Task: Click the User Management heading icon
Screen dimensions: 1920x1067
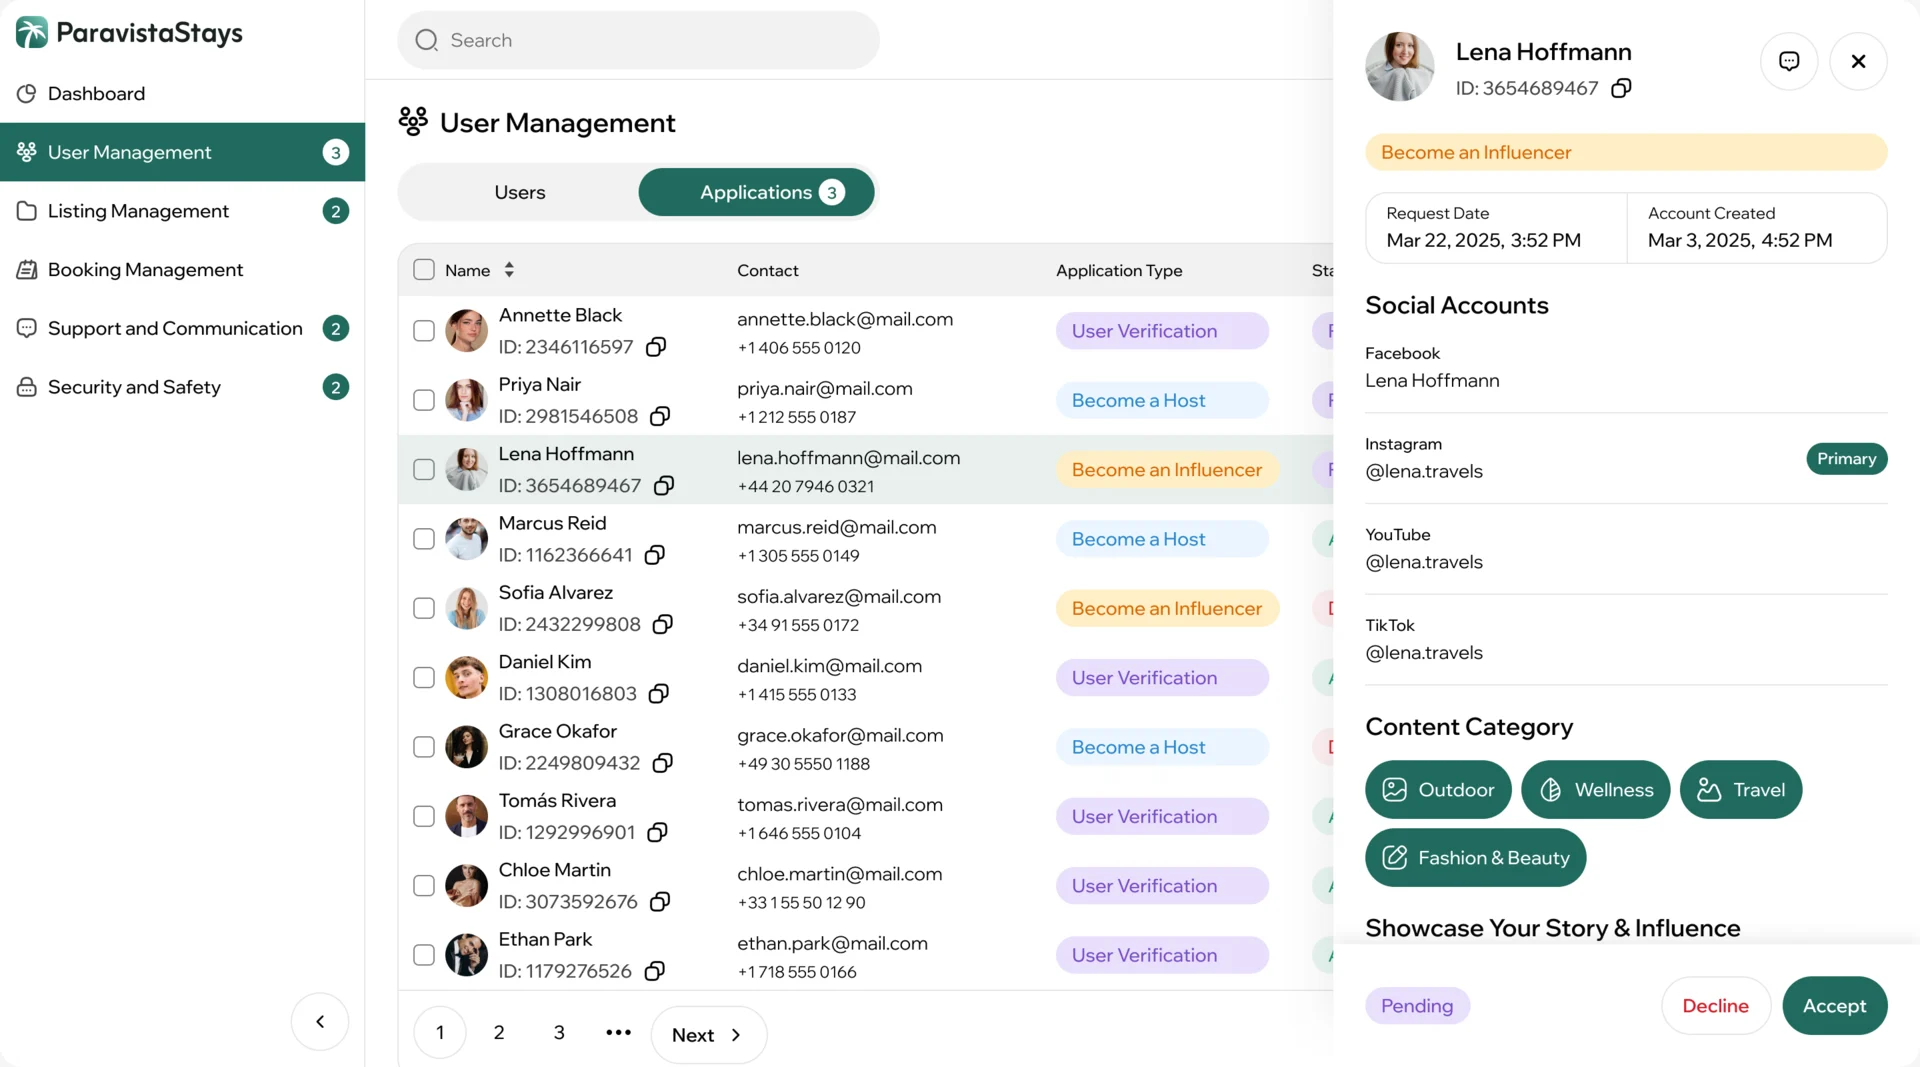Action: click(413, 122)
